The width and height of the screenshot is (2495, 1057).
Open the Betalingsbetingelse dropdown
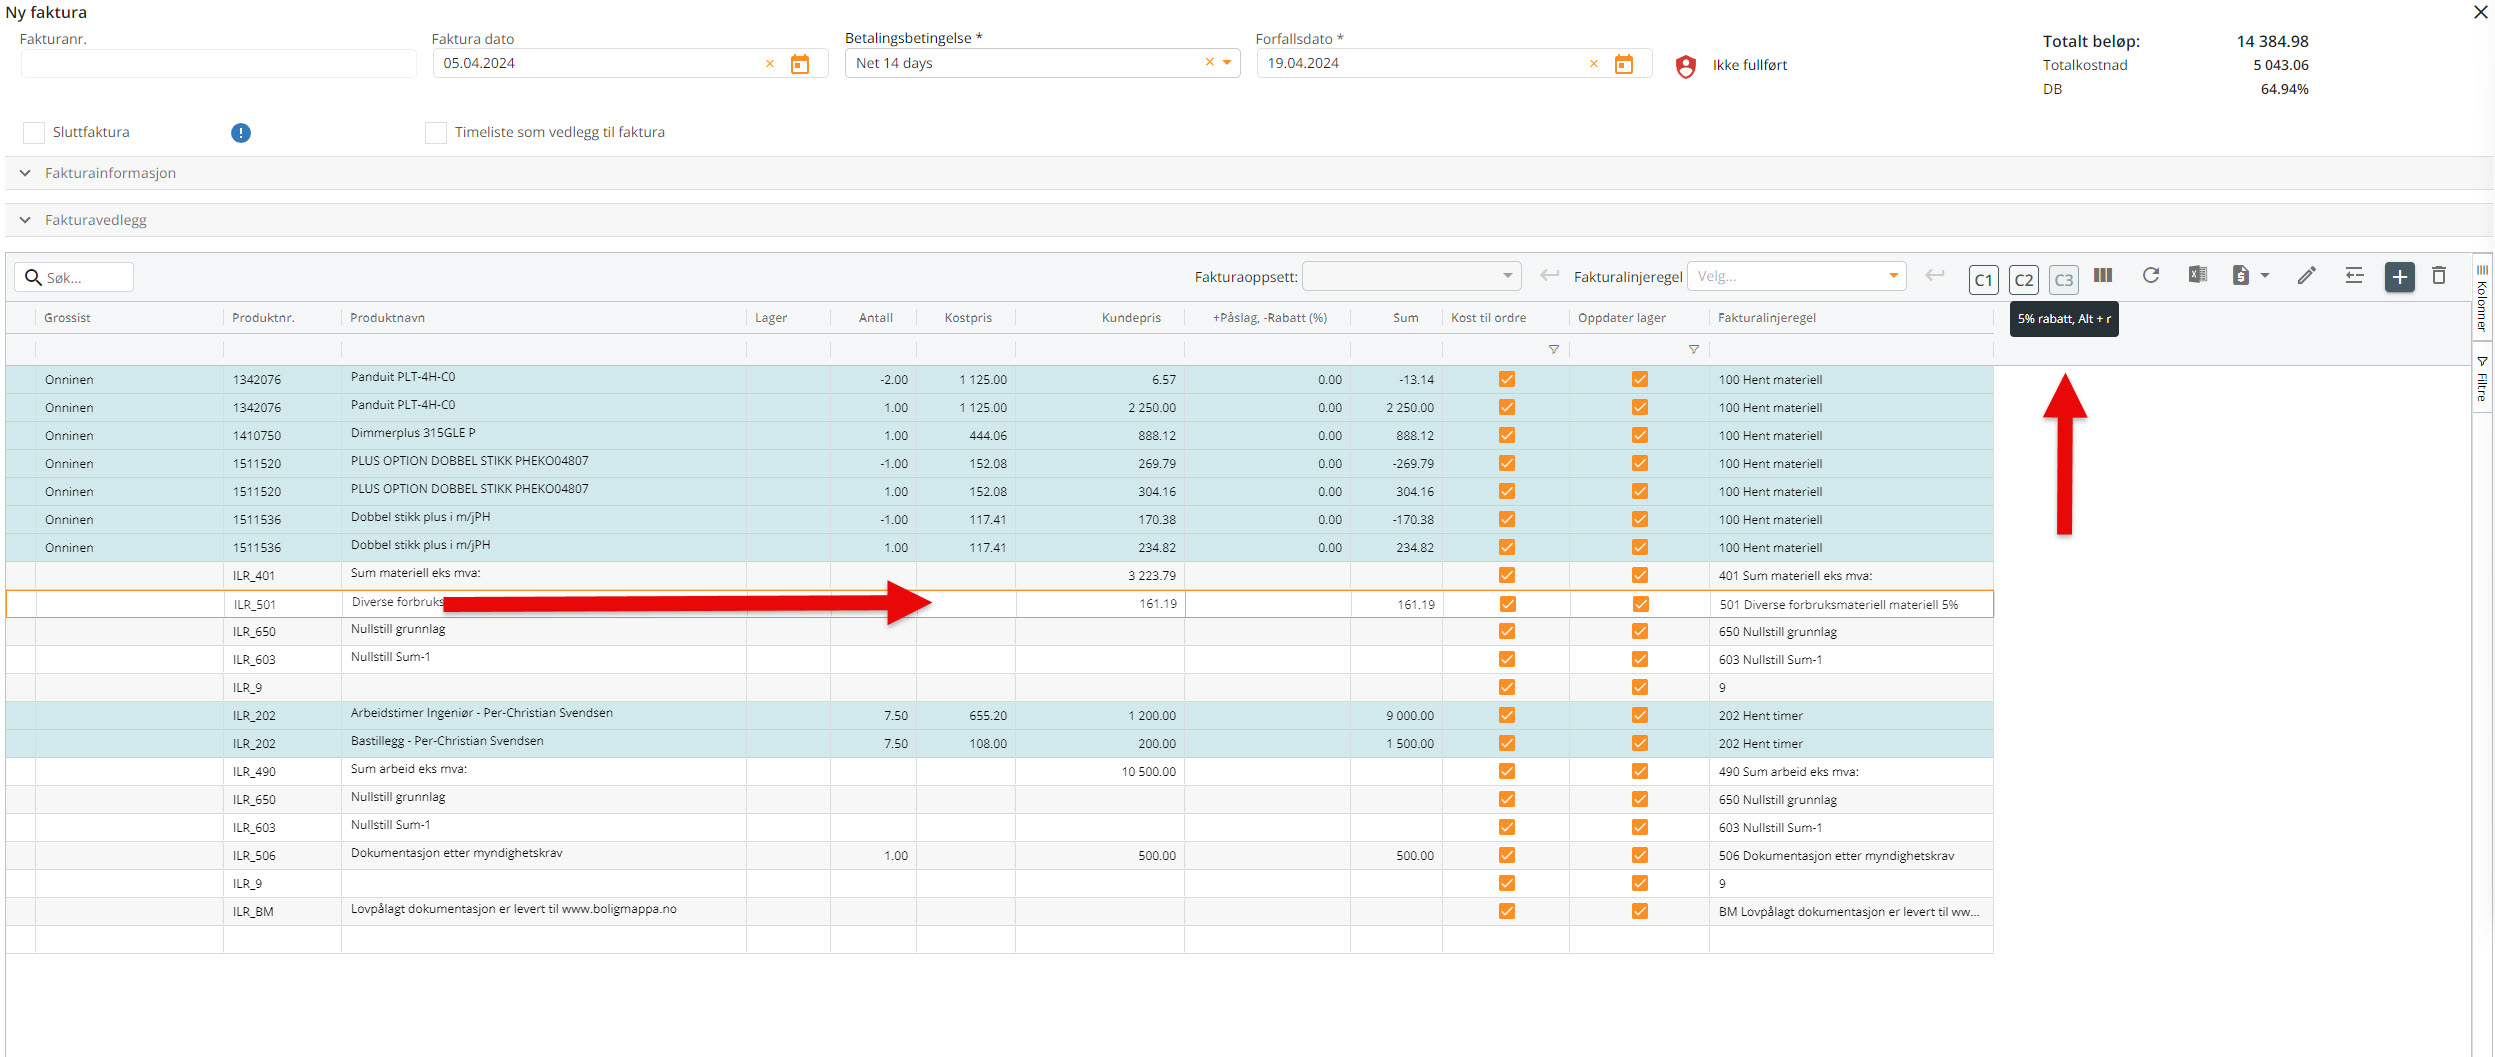click(x=1227, y=62)
